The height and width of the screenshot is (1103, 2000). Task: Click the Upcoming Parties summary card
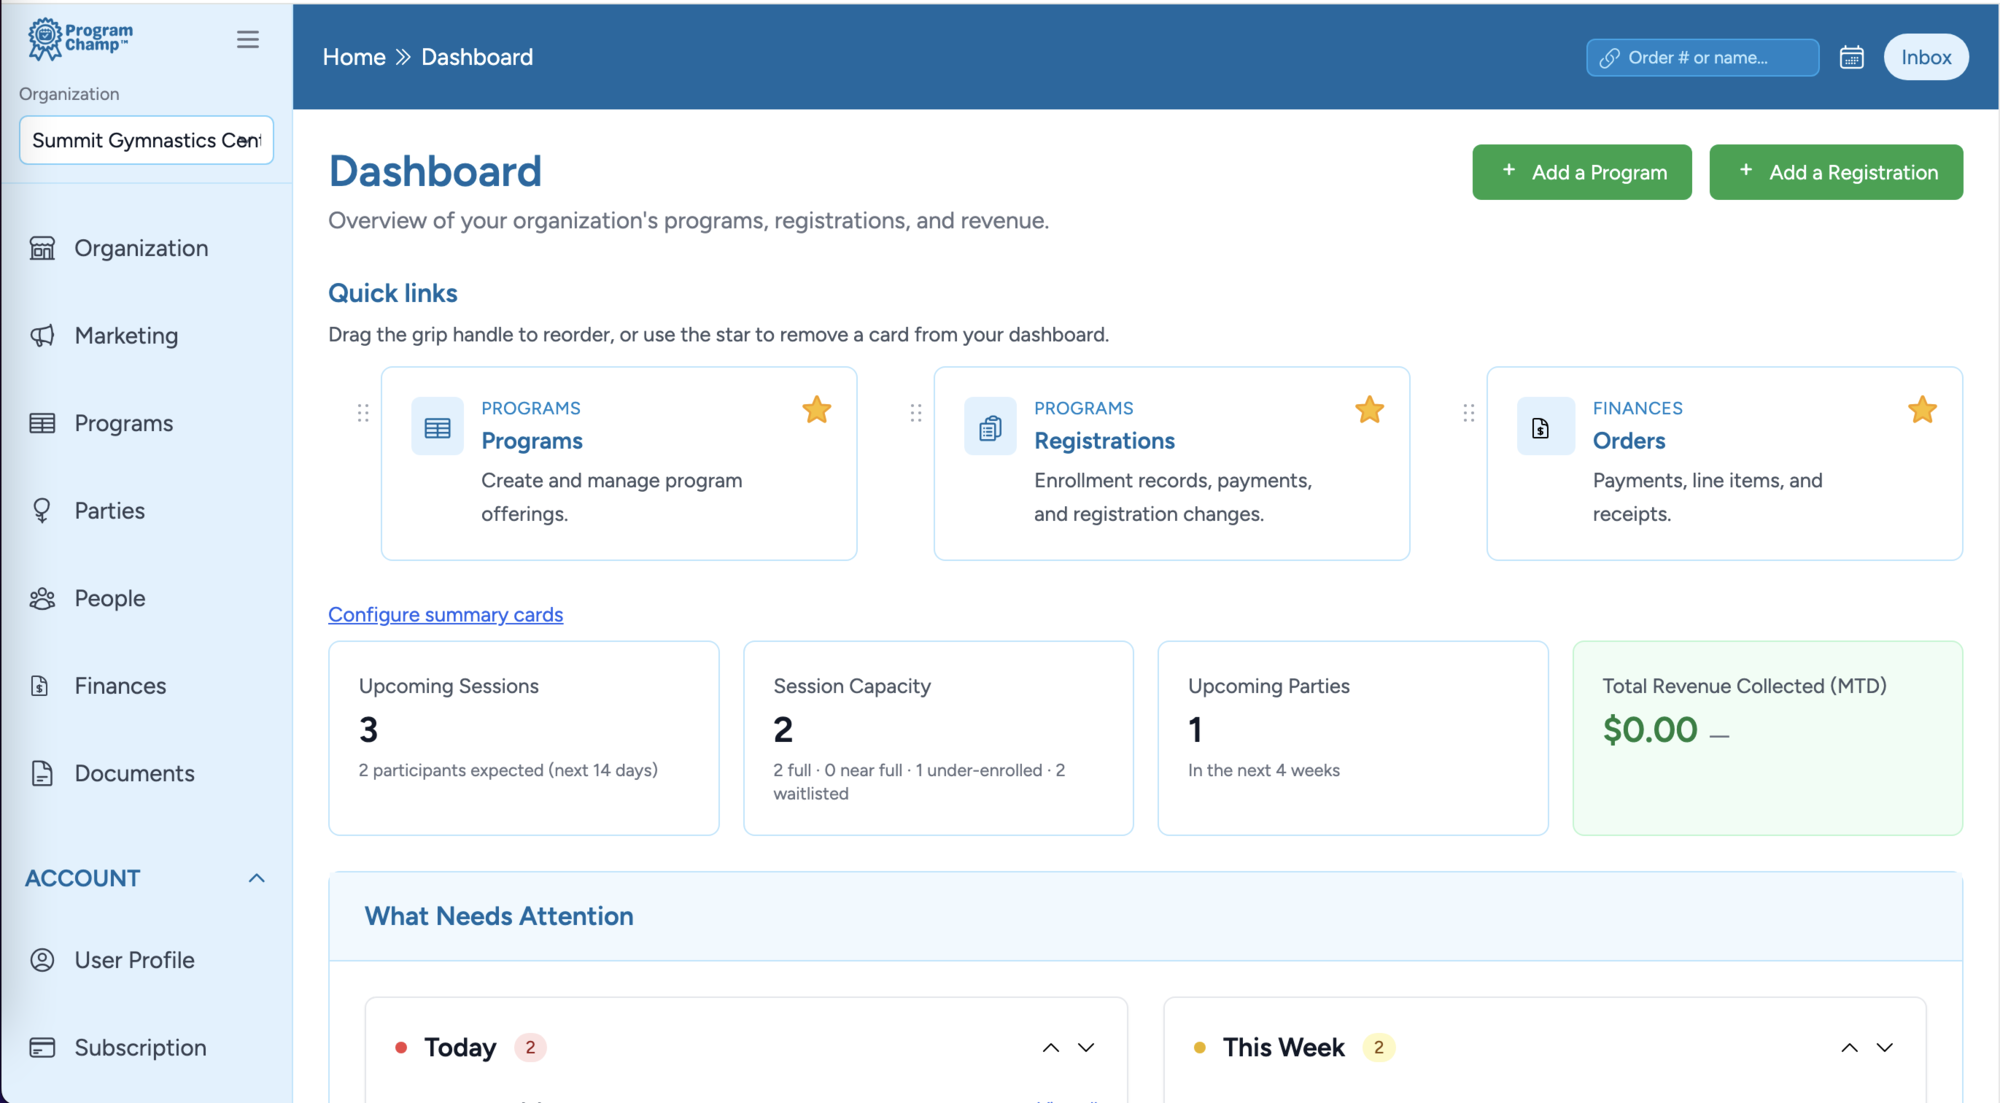click(x=1353, y=738)
